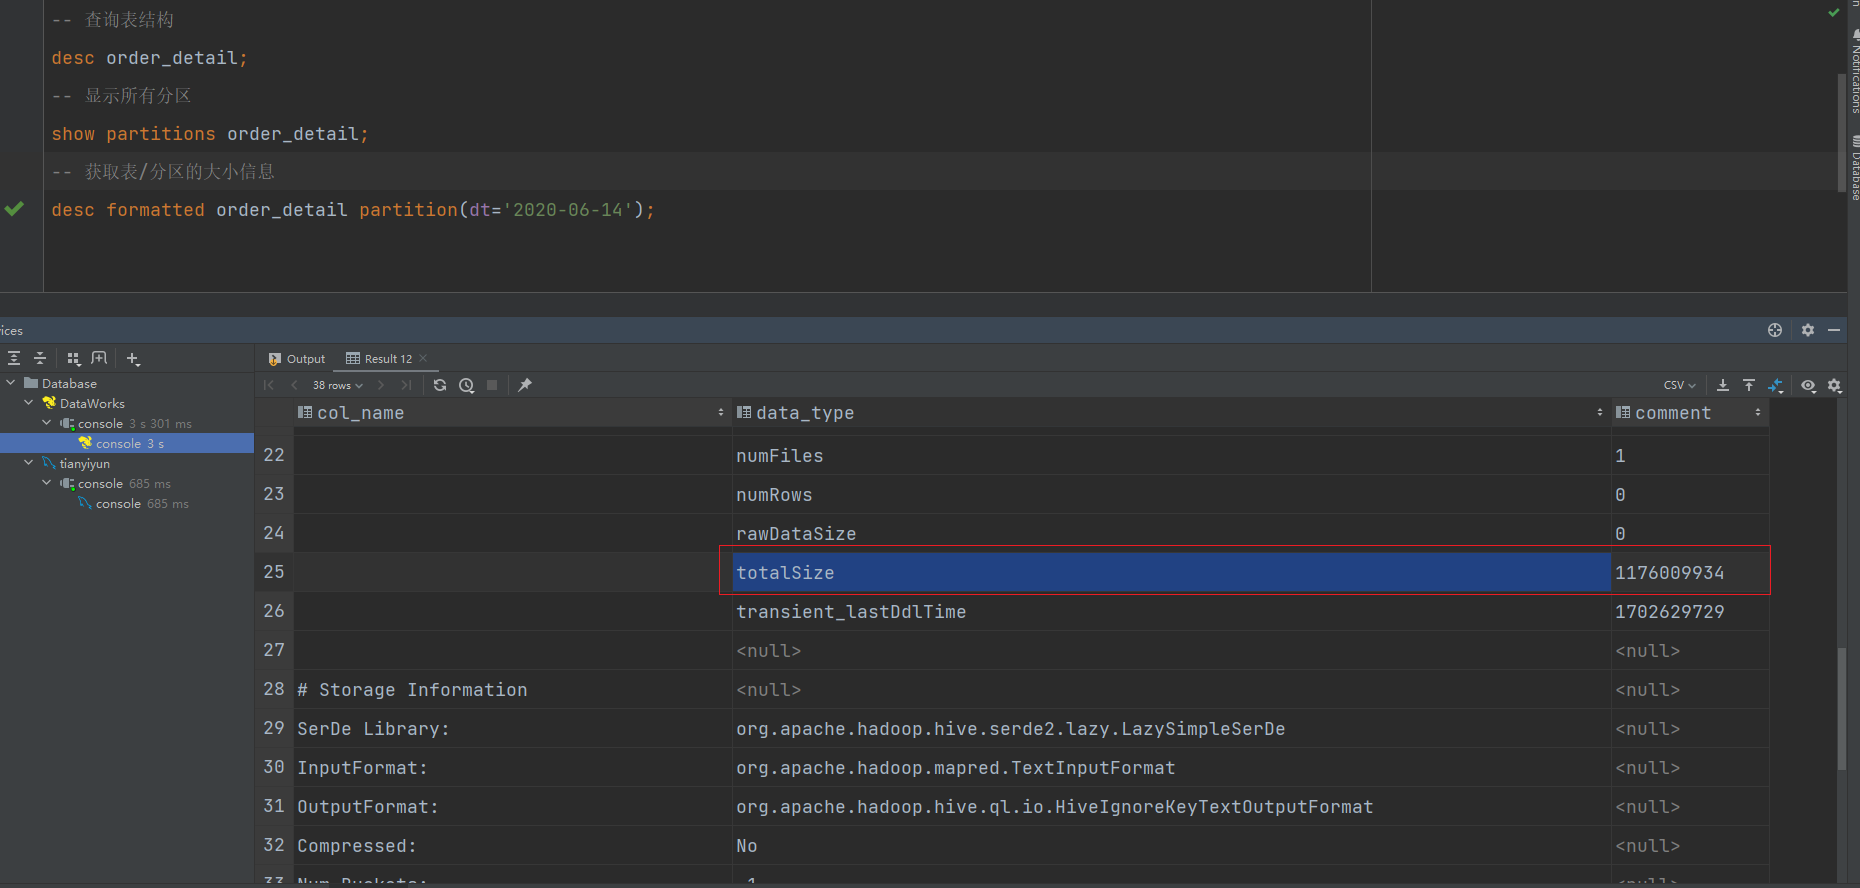The height and width of the screenshot is (888, 1860).
Task: Add a new service with plus icon
Action: (133, 358)
